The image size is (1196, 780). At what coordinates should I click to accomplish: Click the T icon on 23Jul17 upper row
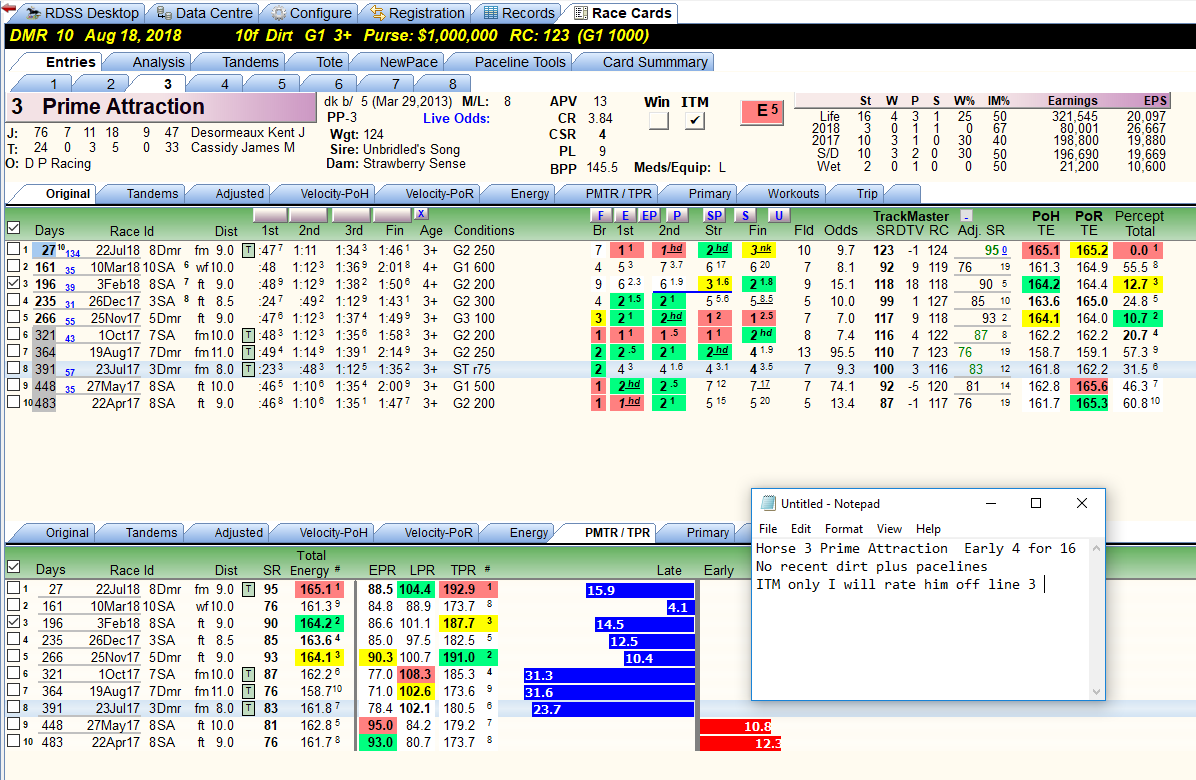(x=248, y=369)
